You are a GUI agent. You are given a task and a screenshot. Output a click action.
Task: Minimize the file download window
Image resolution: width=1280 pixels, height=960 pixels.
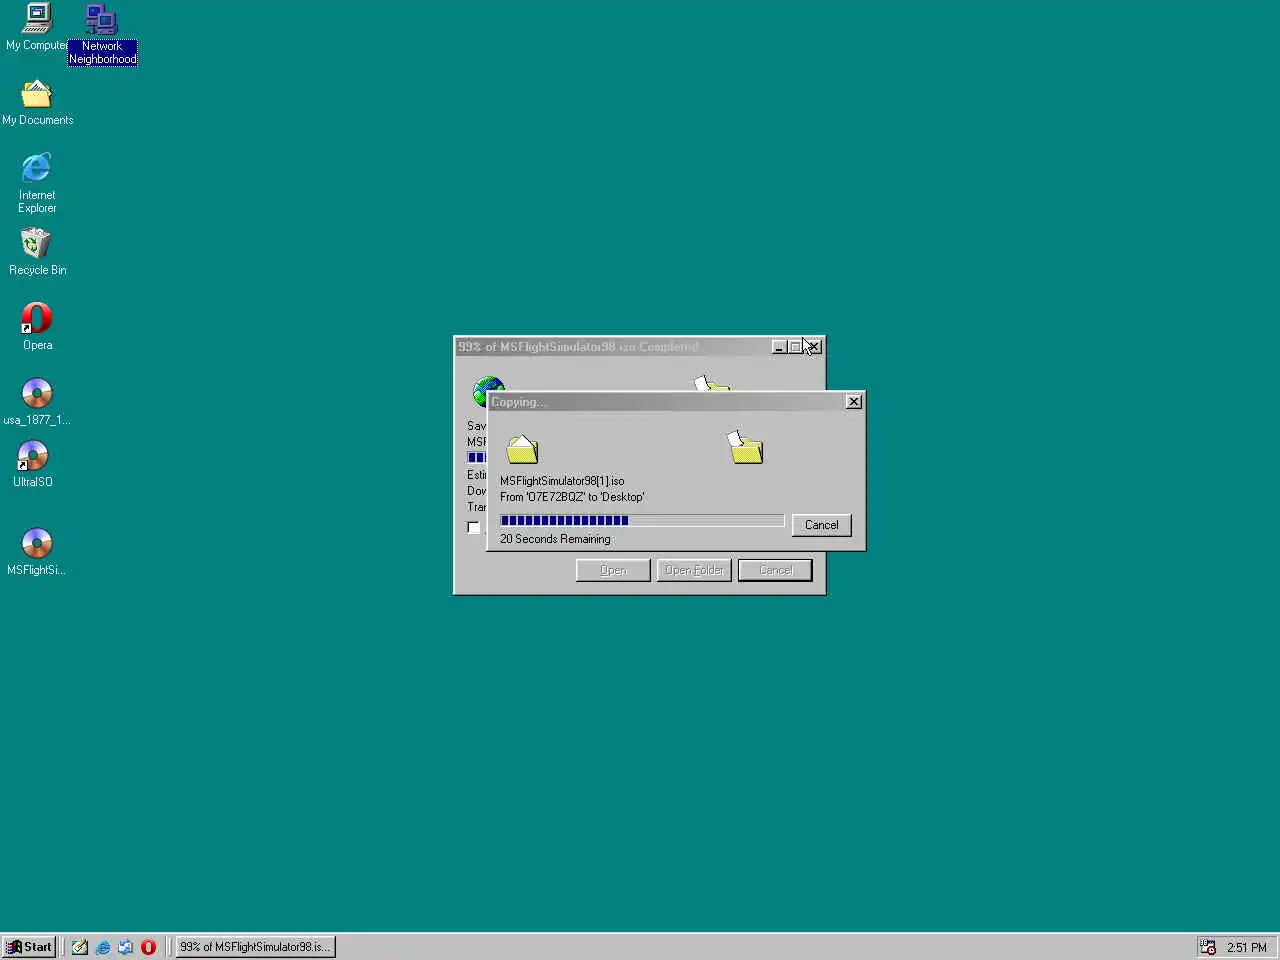pyautogui.click(x=779, y=347)
